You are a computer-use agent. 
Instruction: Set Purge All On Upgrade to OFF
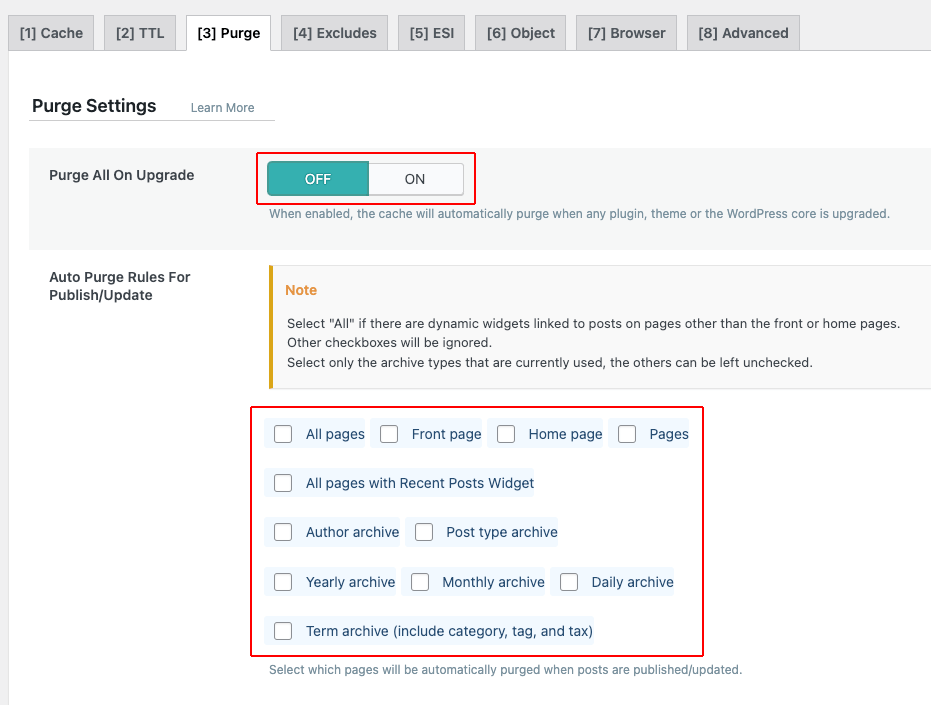pos(318,179)
